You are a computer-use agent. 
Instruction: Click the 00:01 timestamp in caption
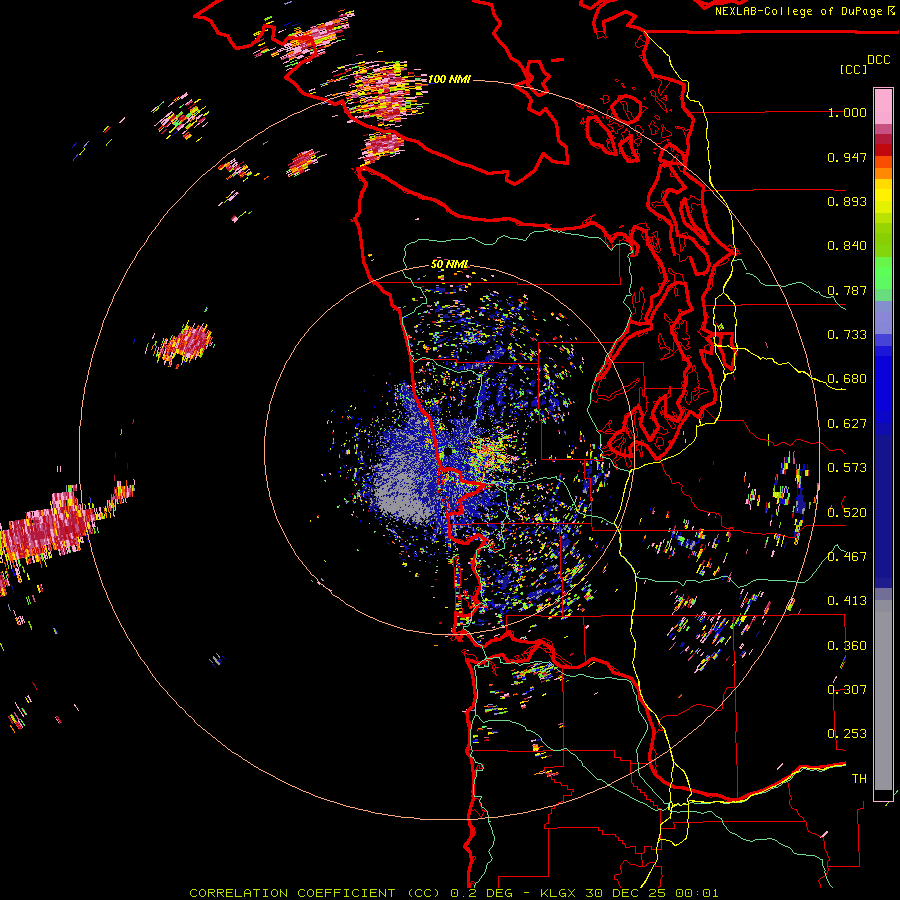coord(697,893)
